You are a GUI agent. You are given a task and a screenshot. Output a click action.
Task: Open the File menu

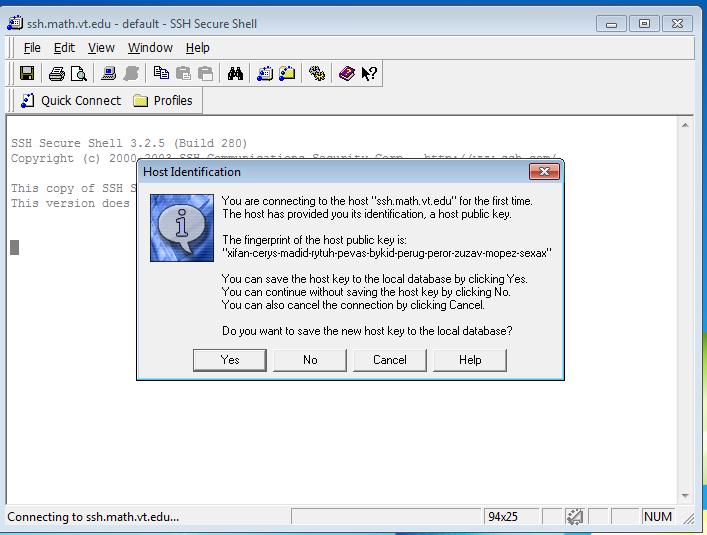pos(32,48)
